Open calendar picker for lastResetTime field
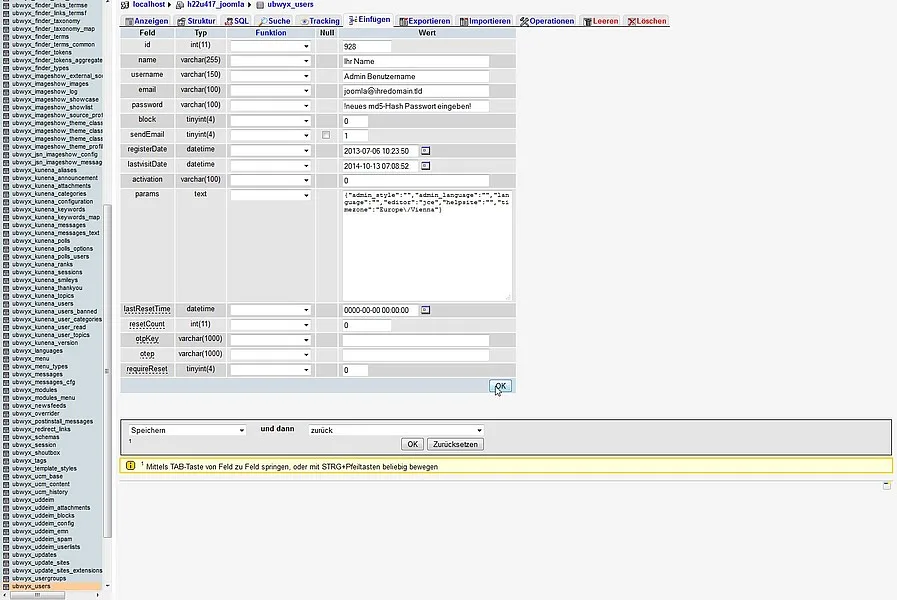The width and height of the screenshot is (897, 600). (424, 310)
